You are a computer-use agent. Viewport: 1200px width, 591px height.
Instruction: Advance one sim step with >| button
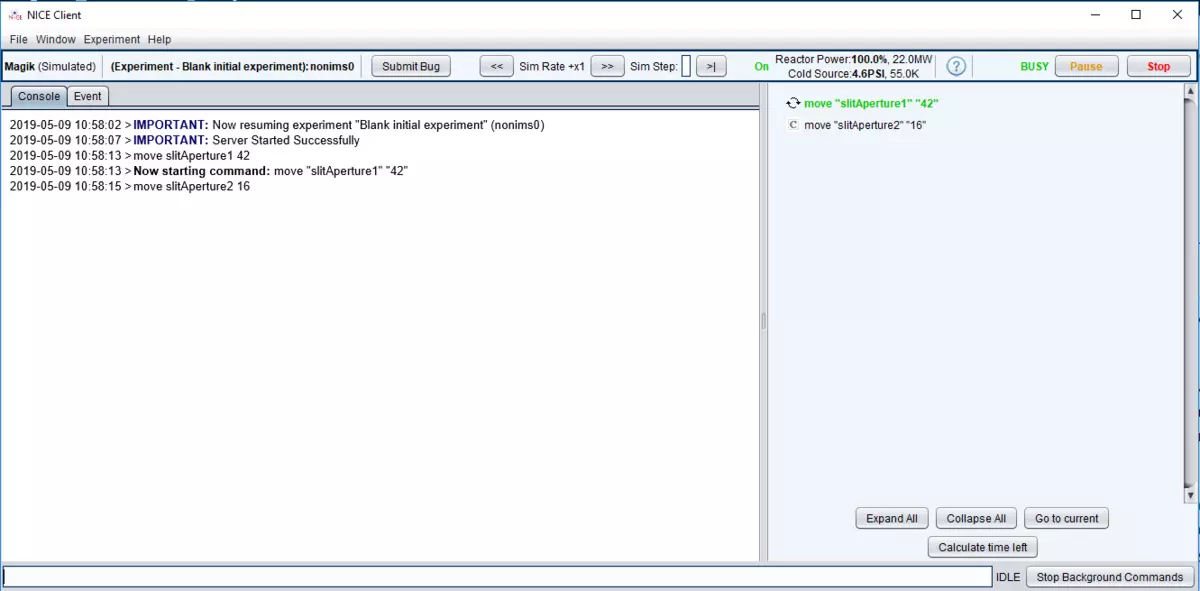point(711,66)
